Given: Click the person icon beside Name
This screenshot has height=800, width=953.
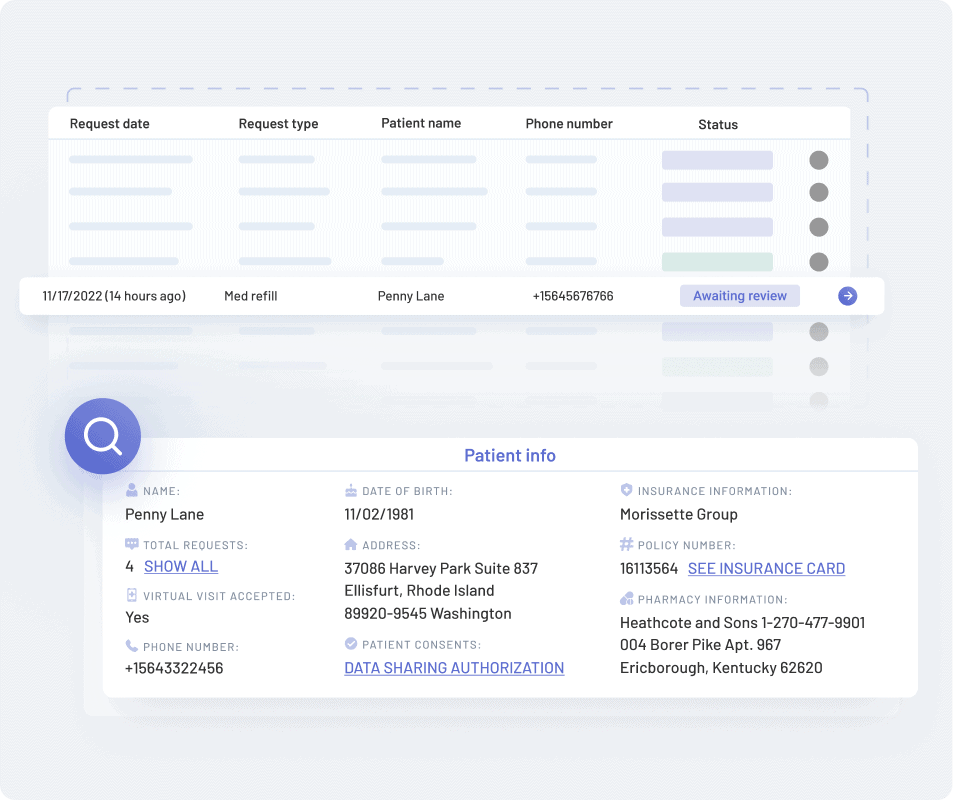Looking at the screenshot, I should [x=132, y=491].
